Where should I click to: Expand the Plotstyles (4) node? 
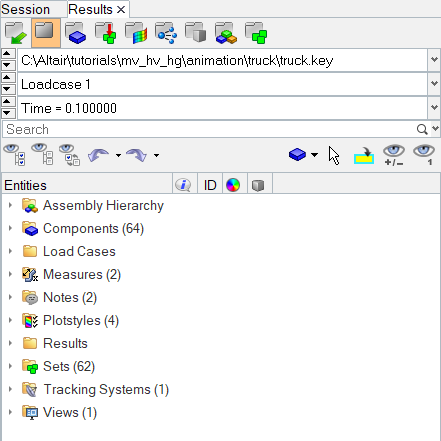click(x=10, y=320)
